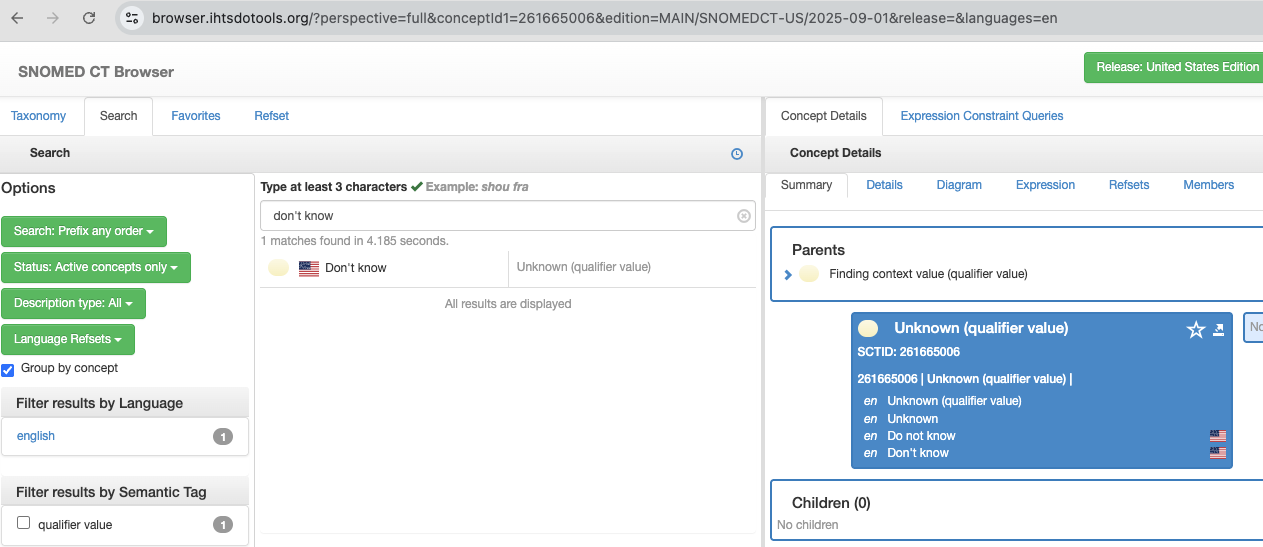Screen dimensions: 1263x547
Task: Click the US flag icon next to Don't know result
Action: pos(309,268)
